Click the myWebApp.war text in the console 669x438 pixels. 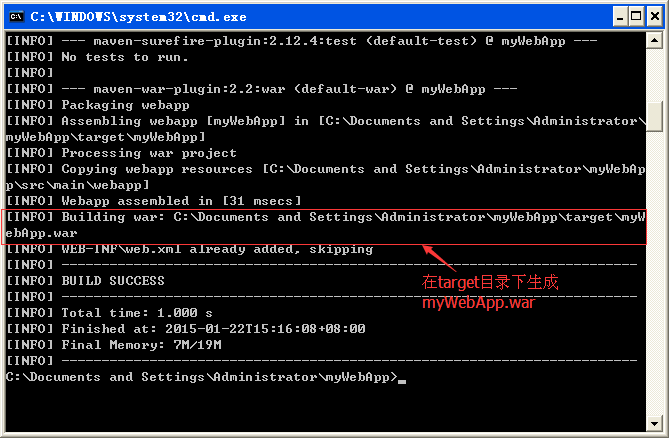(x=41, y=233)
